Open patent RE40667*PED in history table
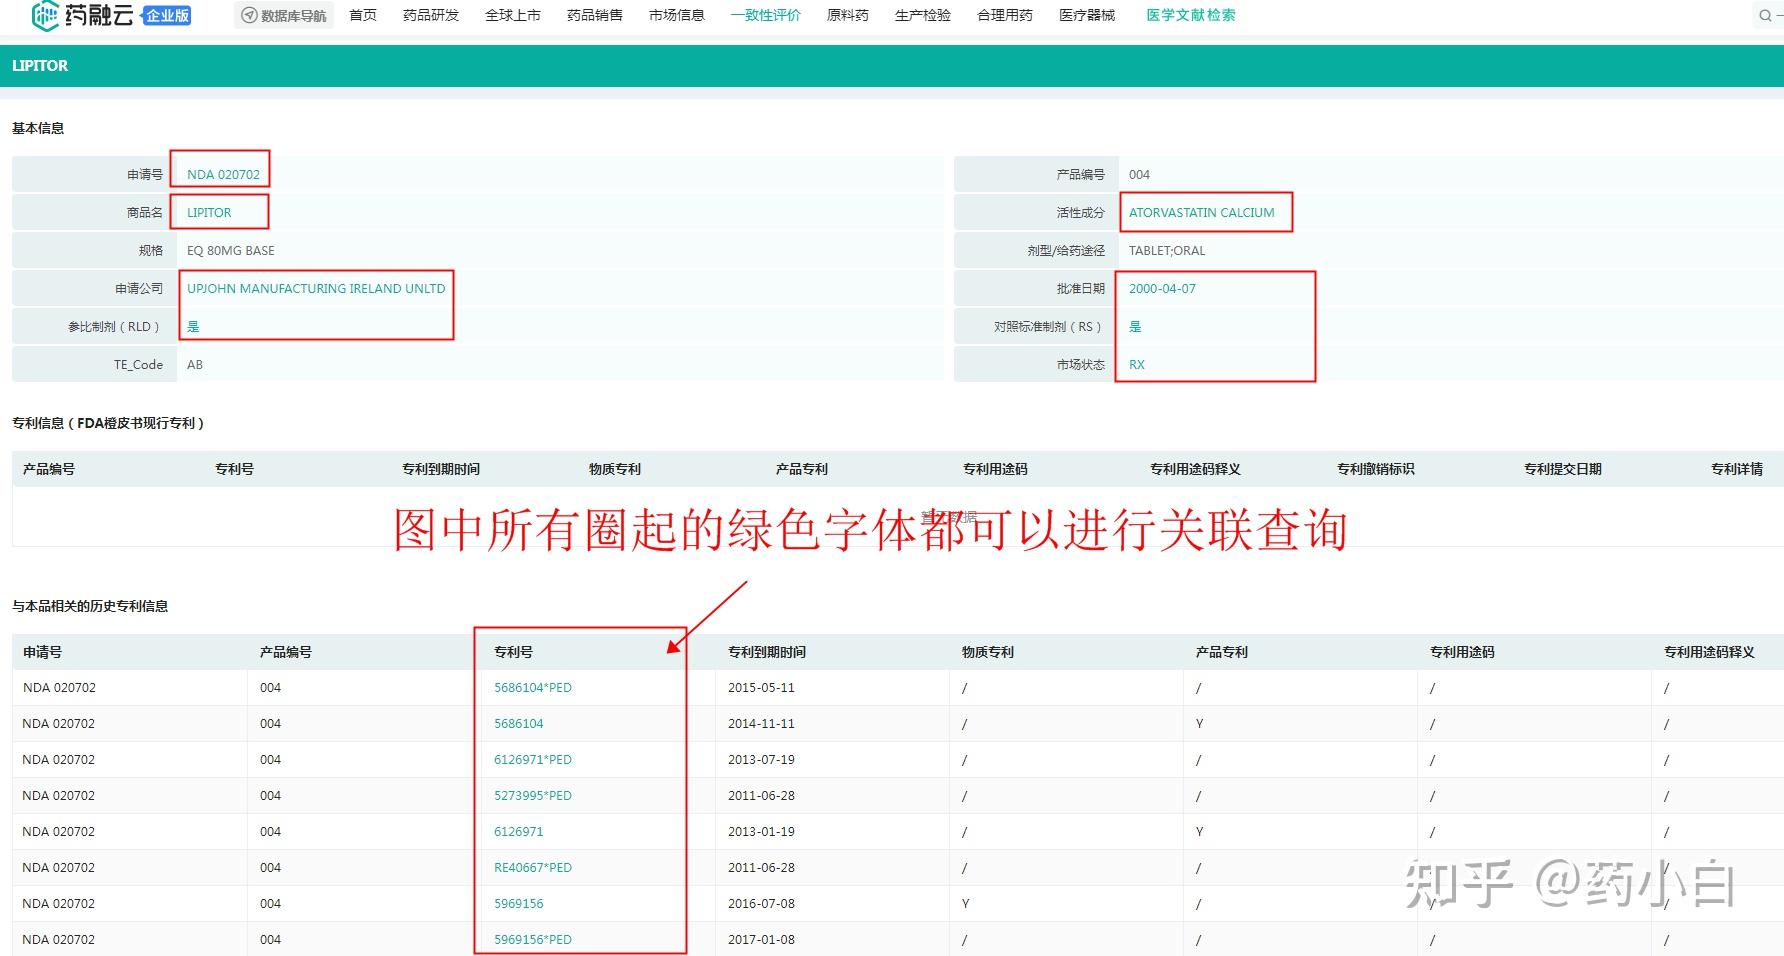 [531, 867]
